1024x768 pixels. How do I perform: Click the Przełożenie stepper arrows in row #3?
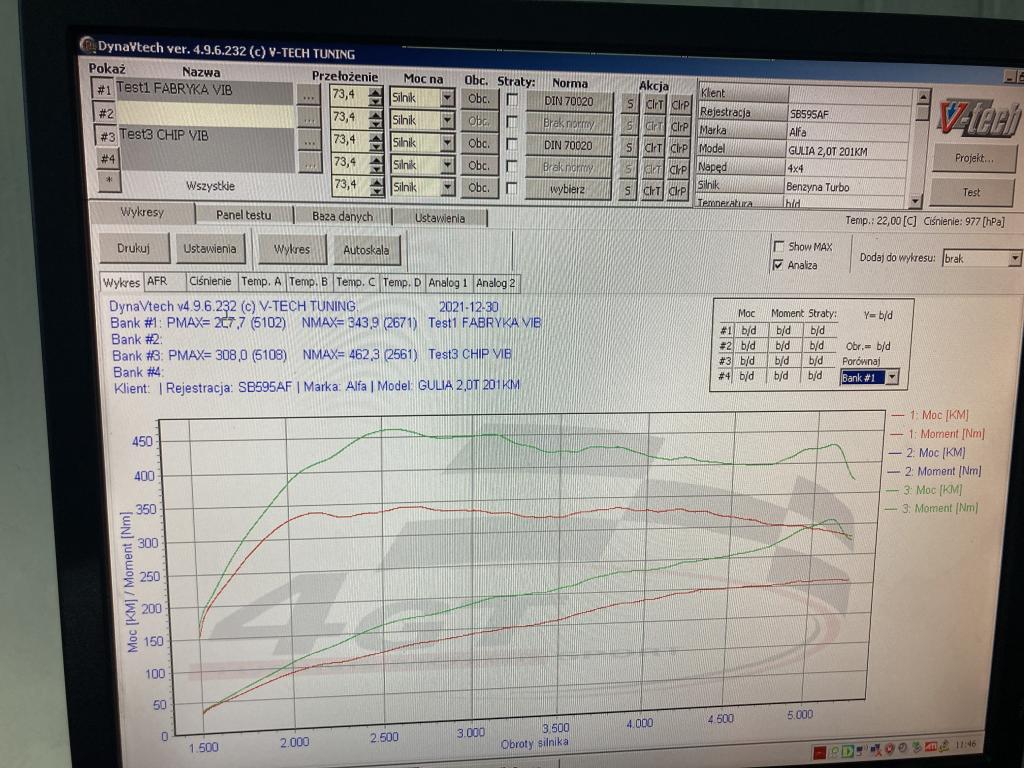click(x=376, y=141)
